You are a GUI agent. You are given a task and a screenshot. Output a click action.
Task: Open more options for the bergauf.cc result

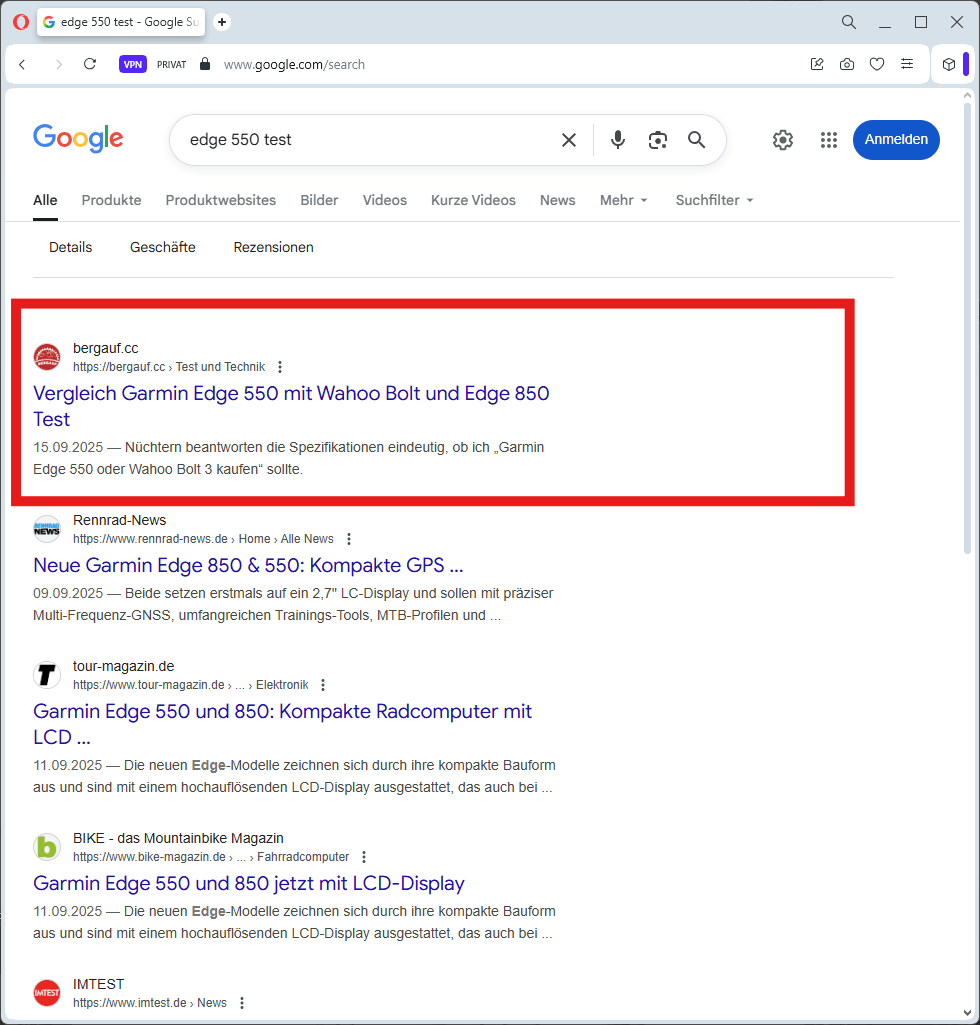pos(280,367)
